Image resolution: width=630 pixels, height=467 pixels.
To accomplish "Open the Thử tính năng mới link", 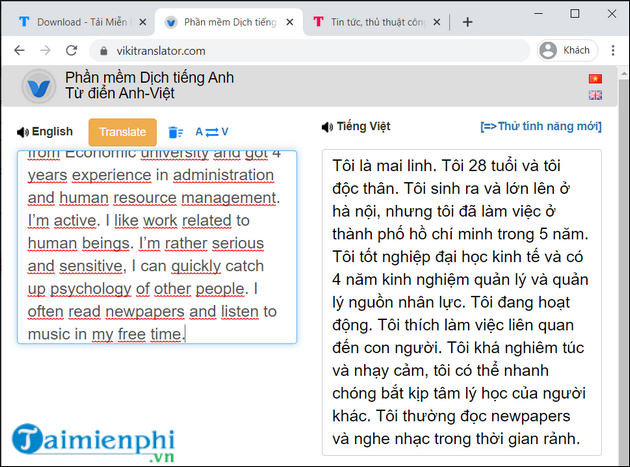I will pos(541,126).
